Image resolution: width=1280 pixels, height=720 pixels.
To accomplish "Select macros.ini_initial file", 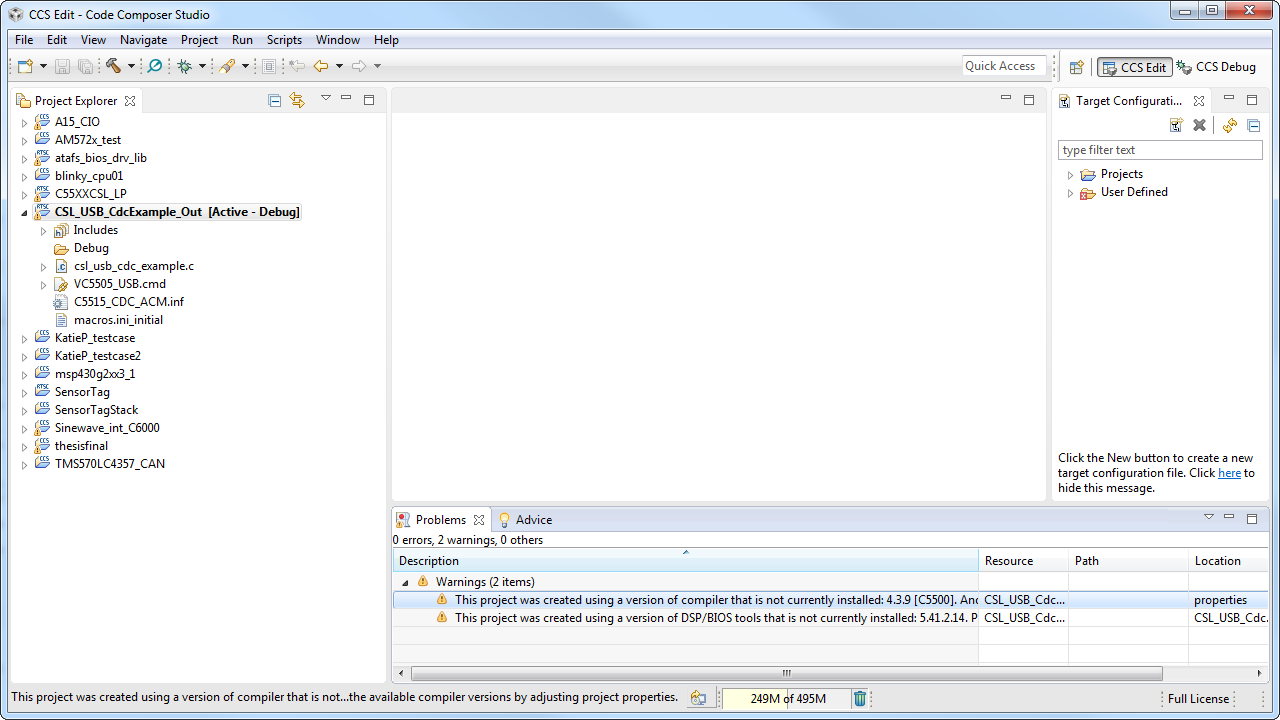I will coord(118,320).
